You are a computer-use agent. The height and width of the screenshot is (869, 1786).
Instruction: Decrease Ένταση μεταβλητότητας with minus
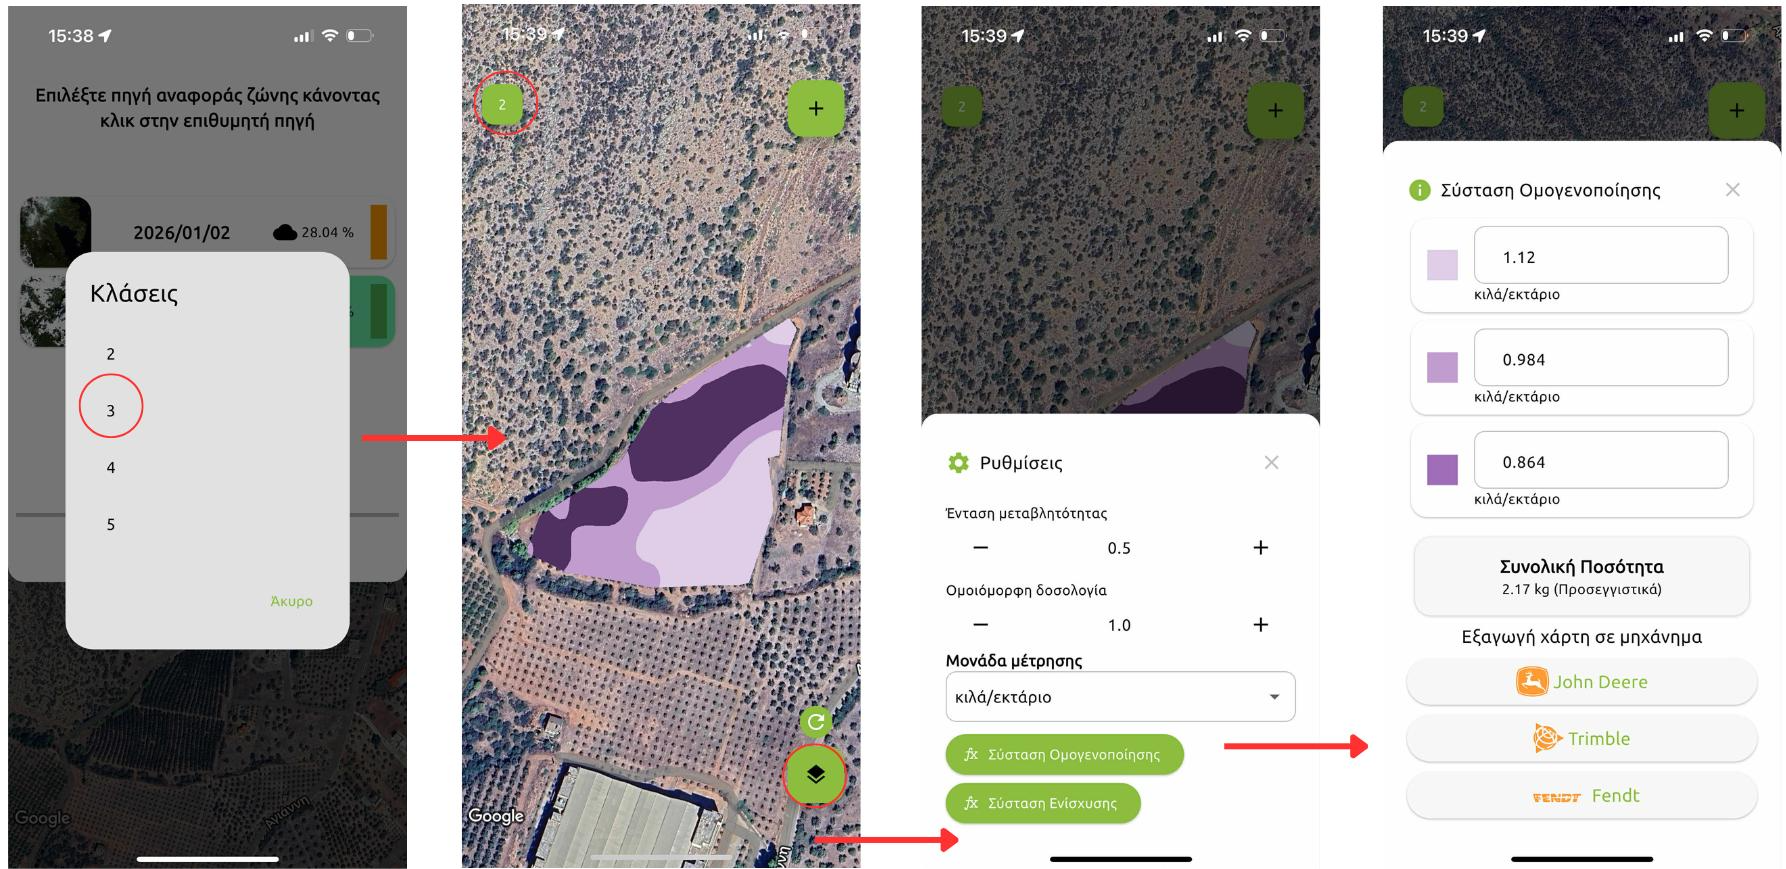[x=980, y=547]
